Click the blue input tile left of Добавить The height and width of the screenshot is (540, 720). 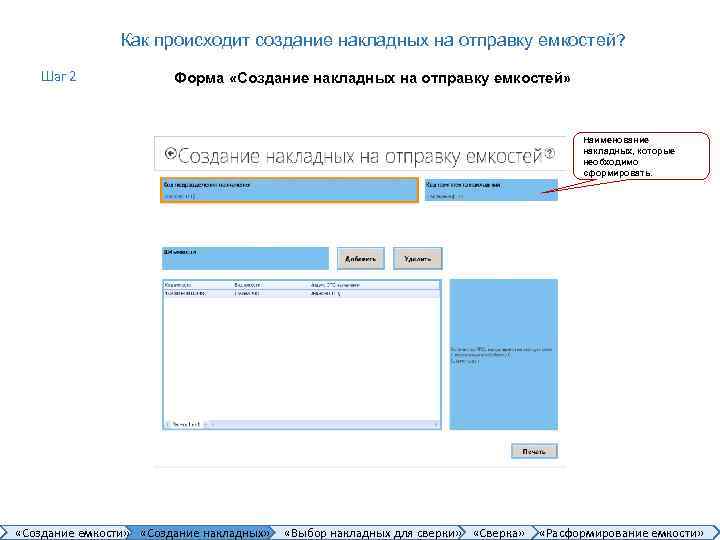pyautogui.click(x=246, y=259)
